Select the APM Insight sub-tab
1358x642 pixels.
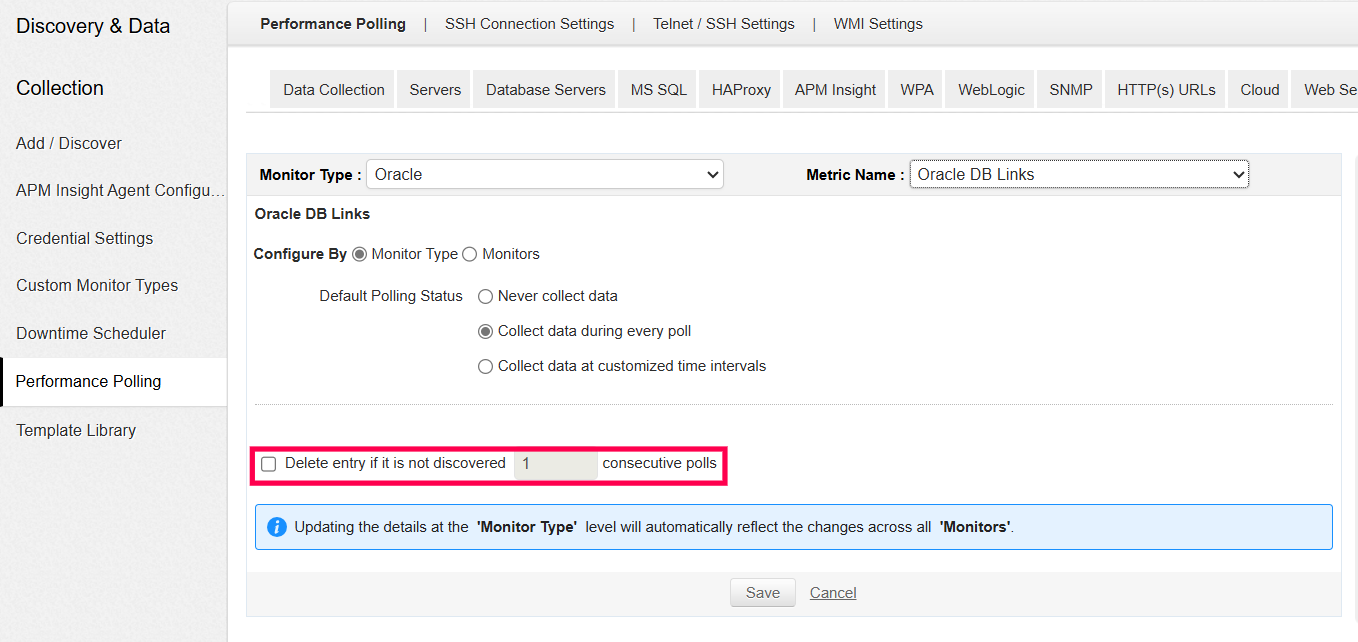[x=835, y=90]
